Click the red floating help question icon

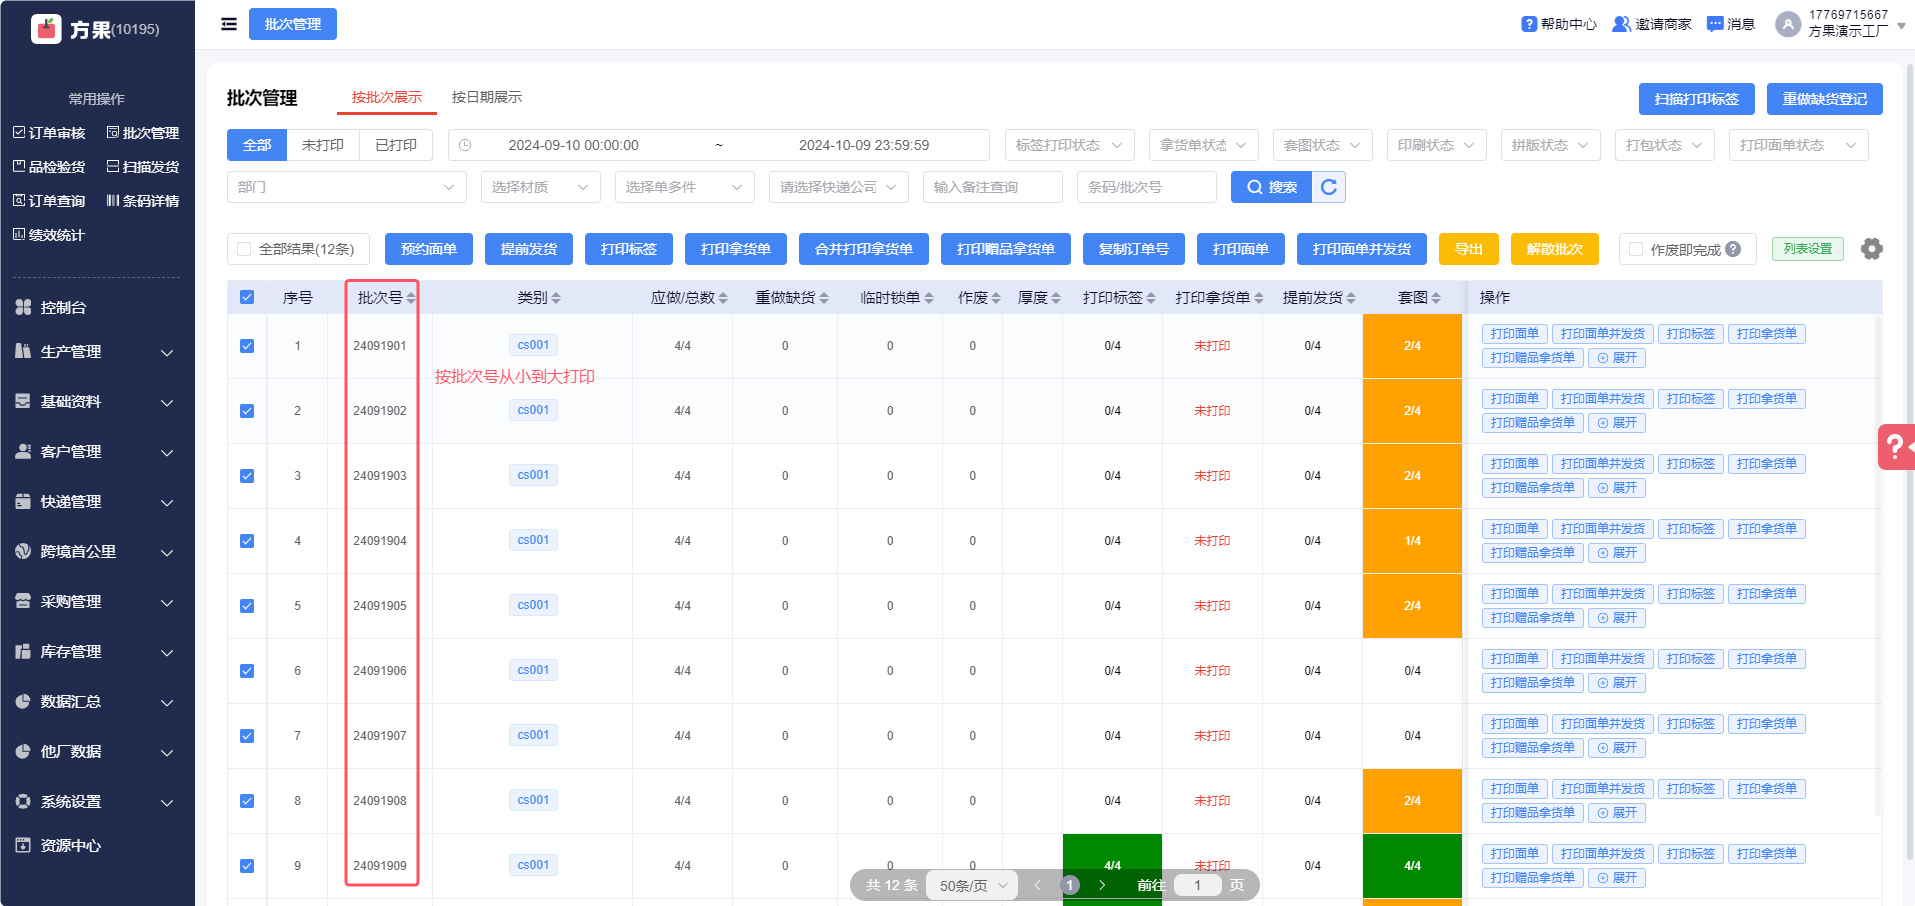pos(1895,446)
